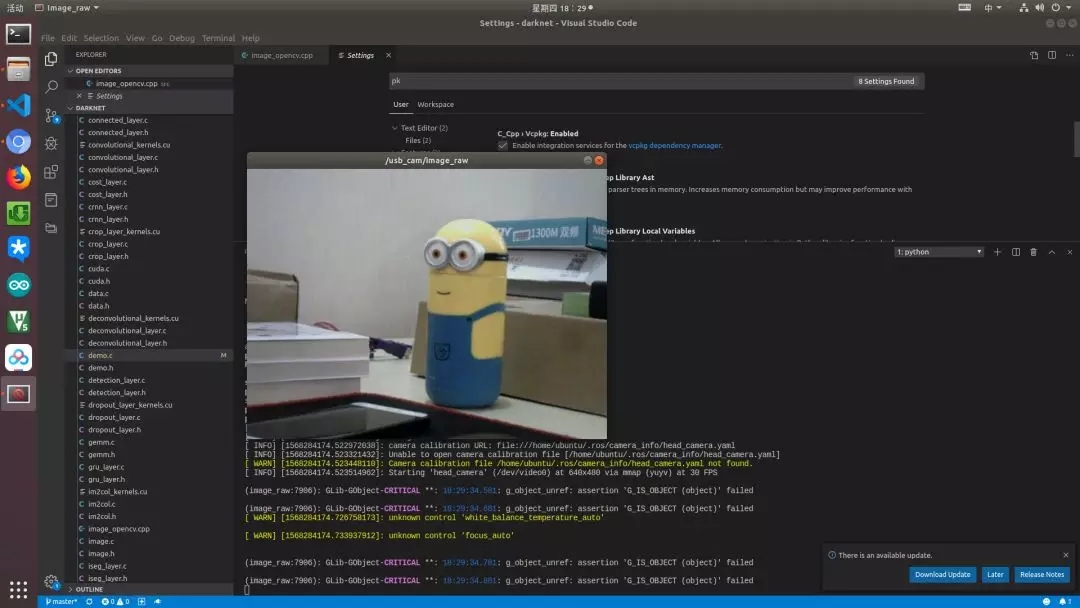Select the python terminal dropdown
Screen dimensions: 1080x608
[x=939, y=252]
